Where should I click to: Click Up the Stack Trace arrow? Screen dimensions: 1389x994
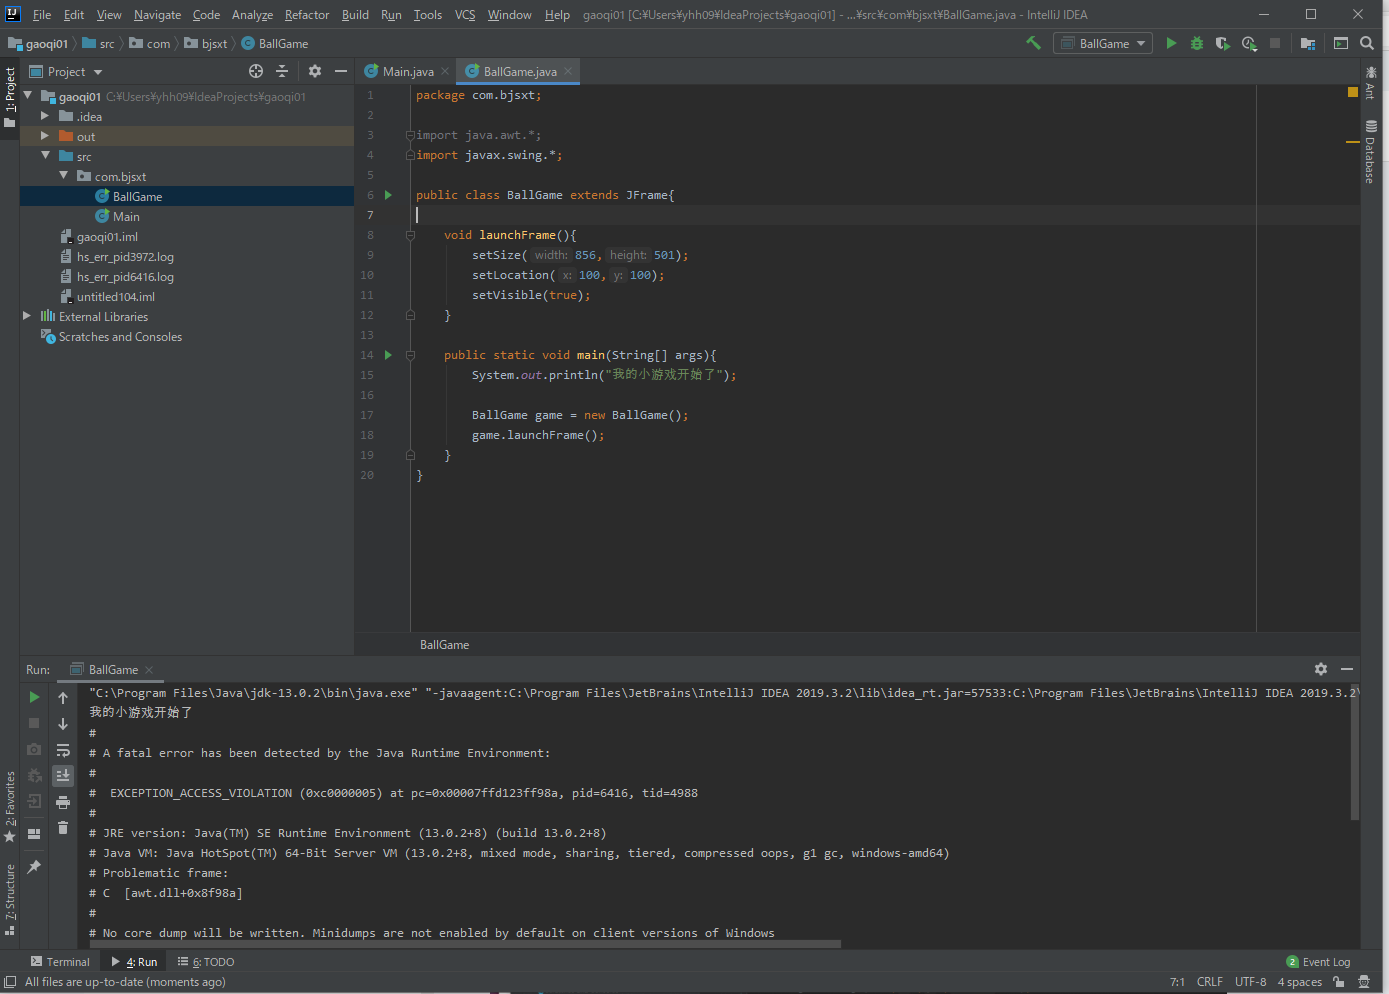(63, 697)
